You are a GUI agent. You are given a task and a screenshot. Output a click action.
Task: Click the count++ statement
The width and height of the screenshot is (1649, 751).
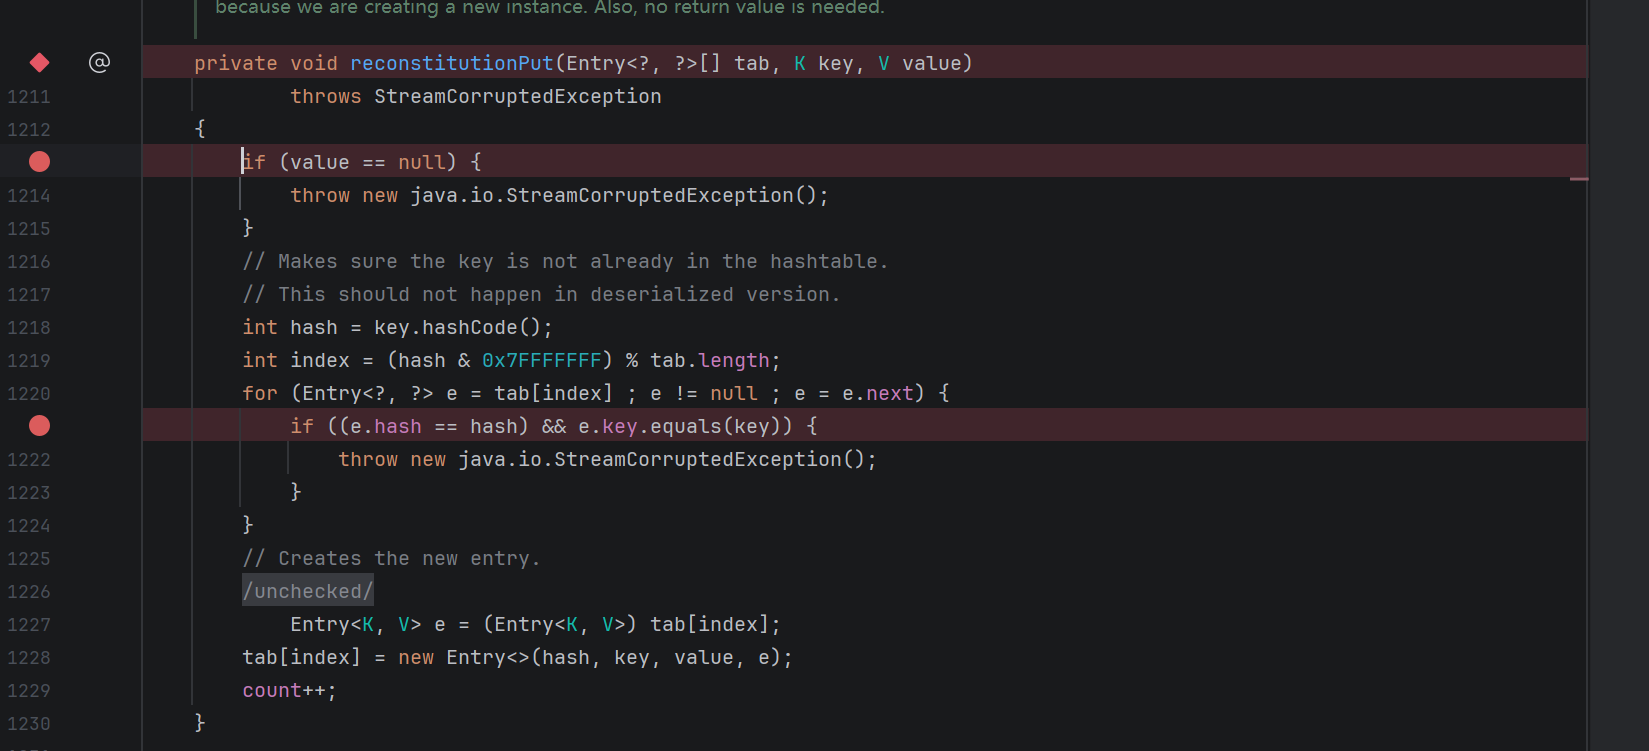288,691
